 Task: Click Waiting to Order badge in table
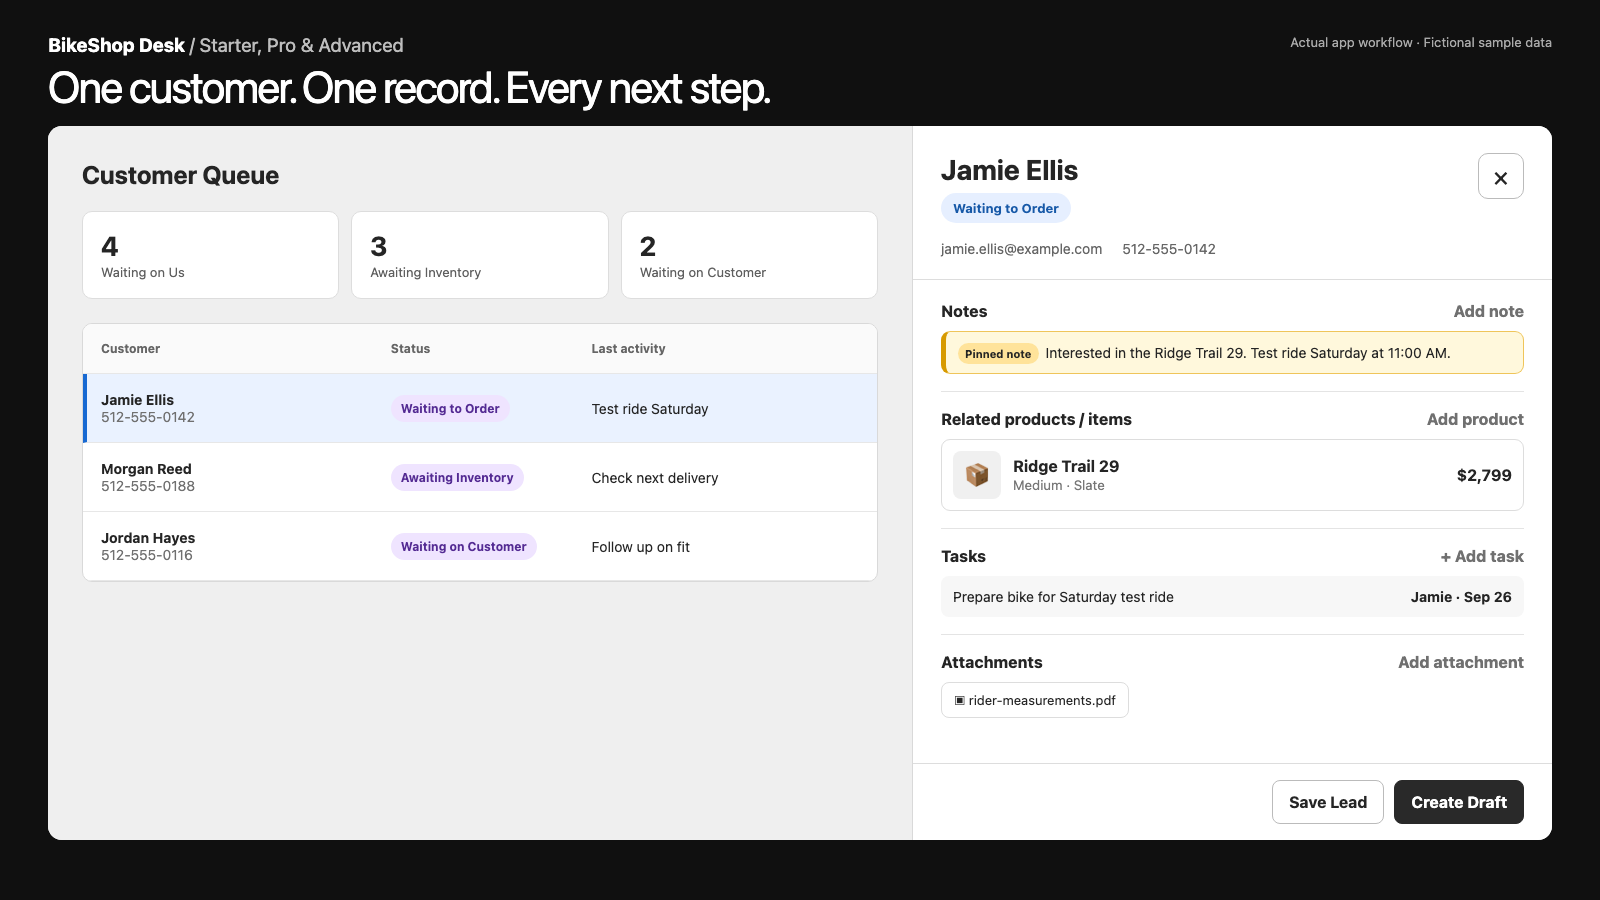pyautogui.click(x=450, y=408)
